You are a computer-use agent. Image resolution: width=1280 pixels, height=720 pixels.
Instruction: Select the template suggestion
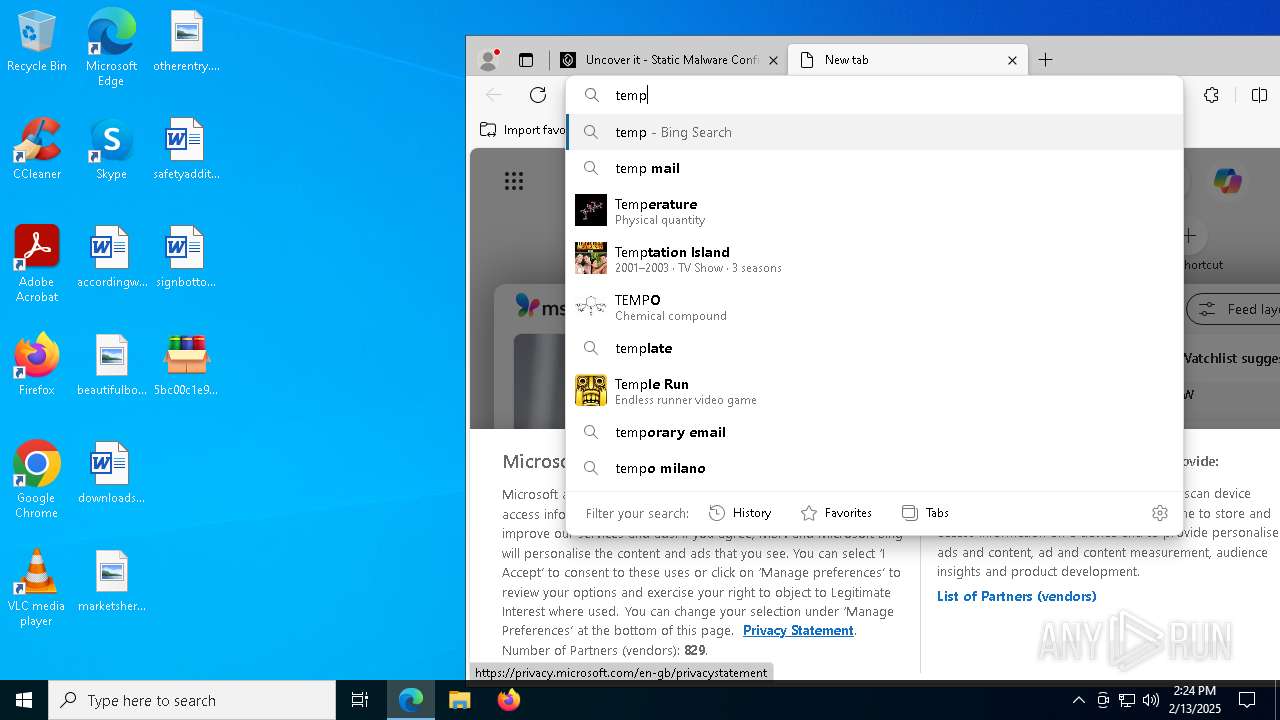874,348
